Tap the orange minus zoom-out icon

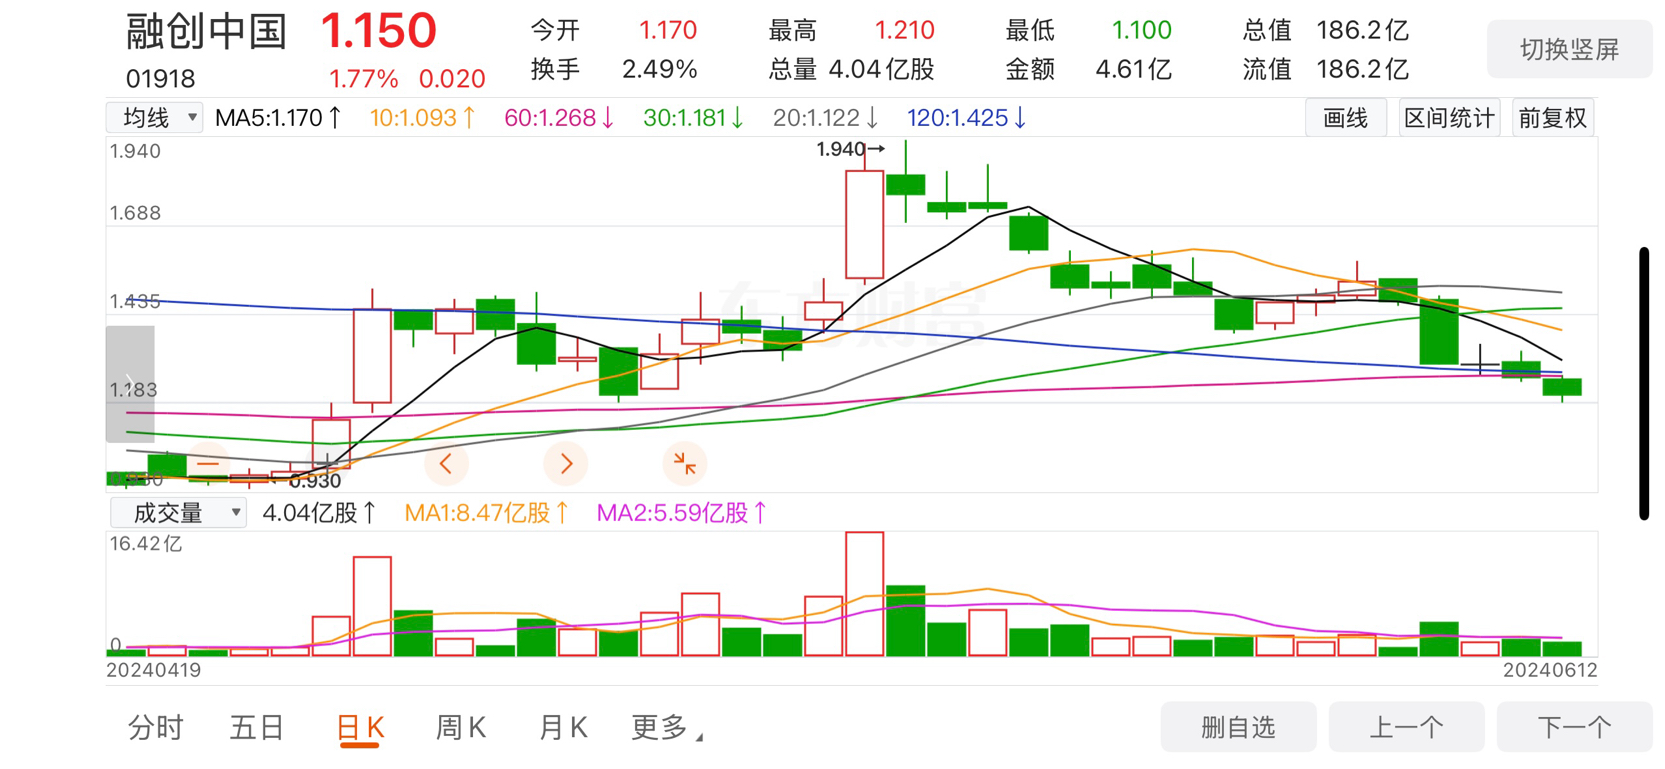point(208,464)
